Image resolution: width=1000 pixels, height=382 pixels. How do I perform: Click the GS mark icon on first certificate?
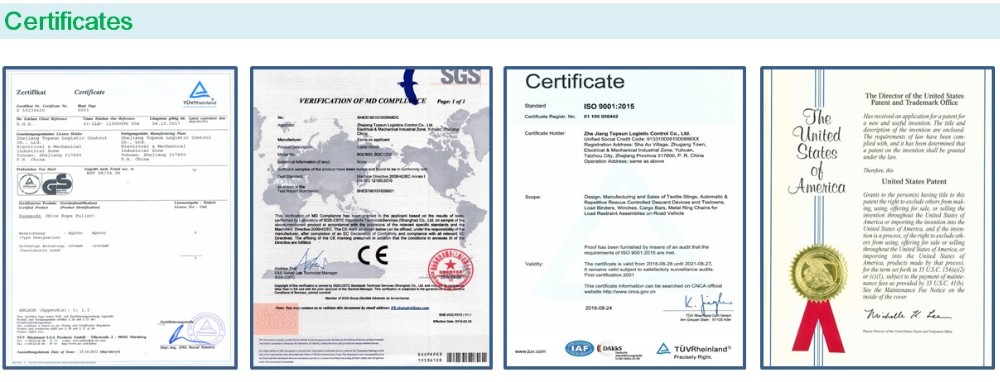pyautogui.click(x=57, y=184)
